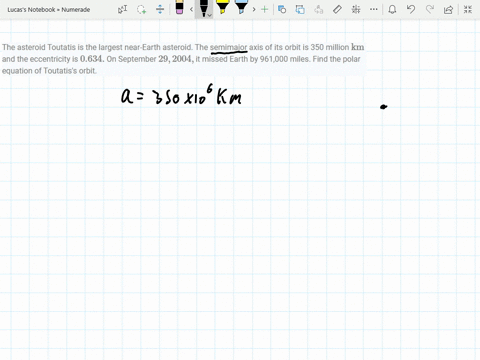Click the Lucas's Notebook » Numerade title
The image size is (480, 360).
click(49, 10)
